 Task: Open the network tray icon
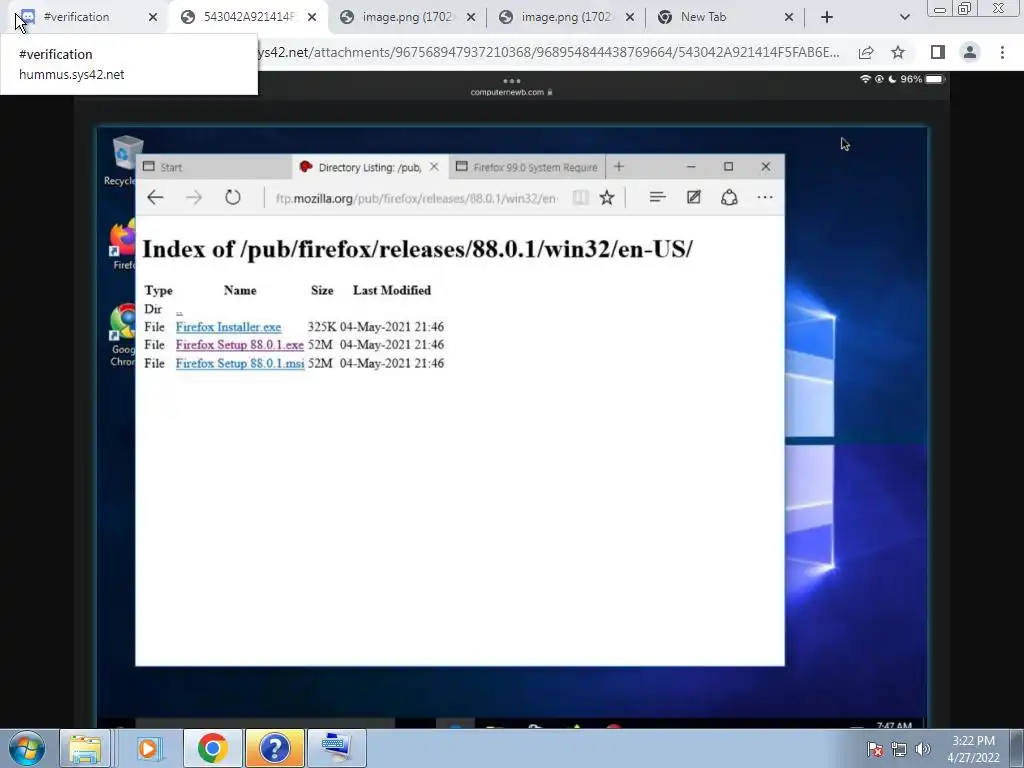coord(899,750)
